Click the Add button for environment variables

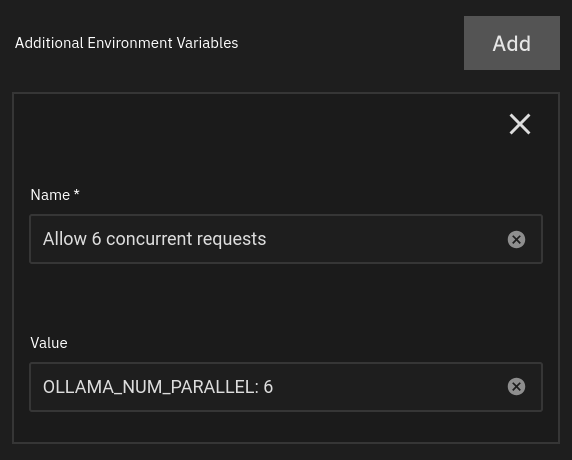(511, 43)
